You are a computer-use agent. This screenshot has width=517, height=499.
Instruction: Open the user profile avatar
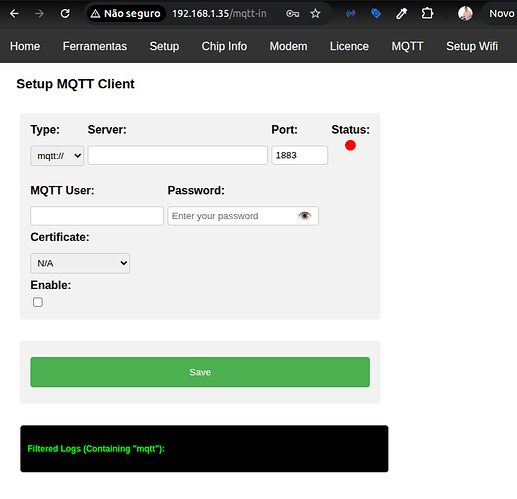coord(465,14)
